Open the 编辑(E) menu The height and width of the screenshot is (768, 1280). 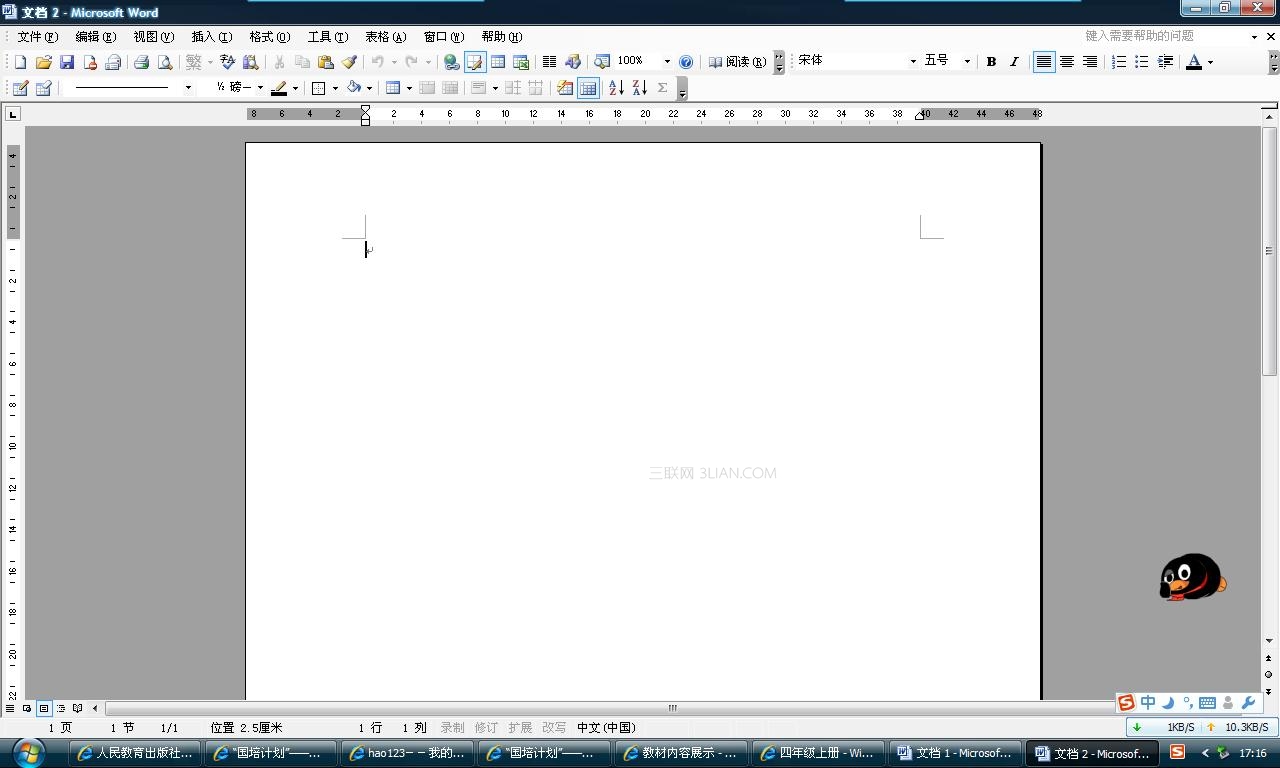click(x=96, y=37)
